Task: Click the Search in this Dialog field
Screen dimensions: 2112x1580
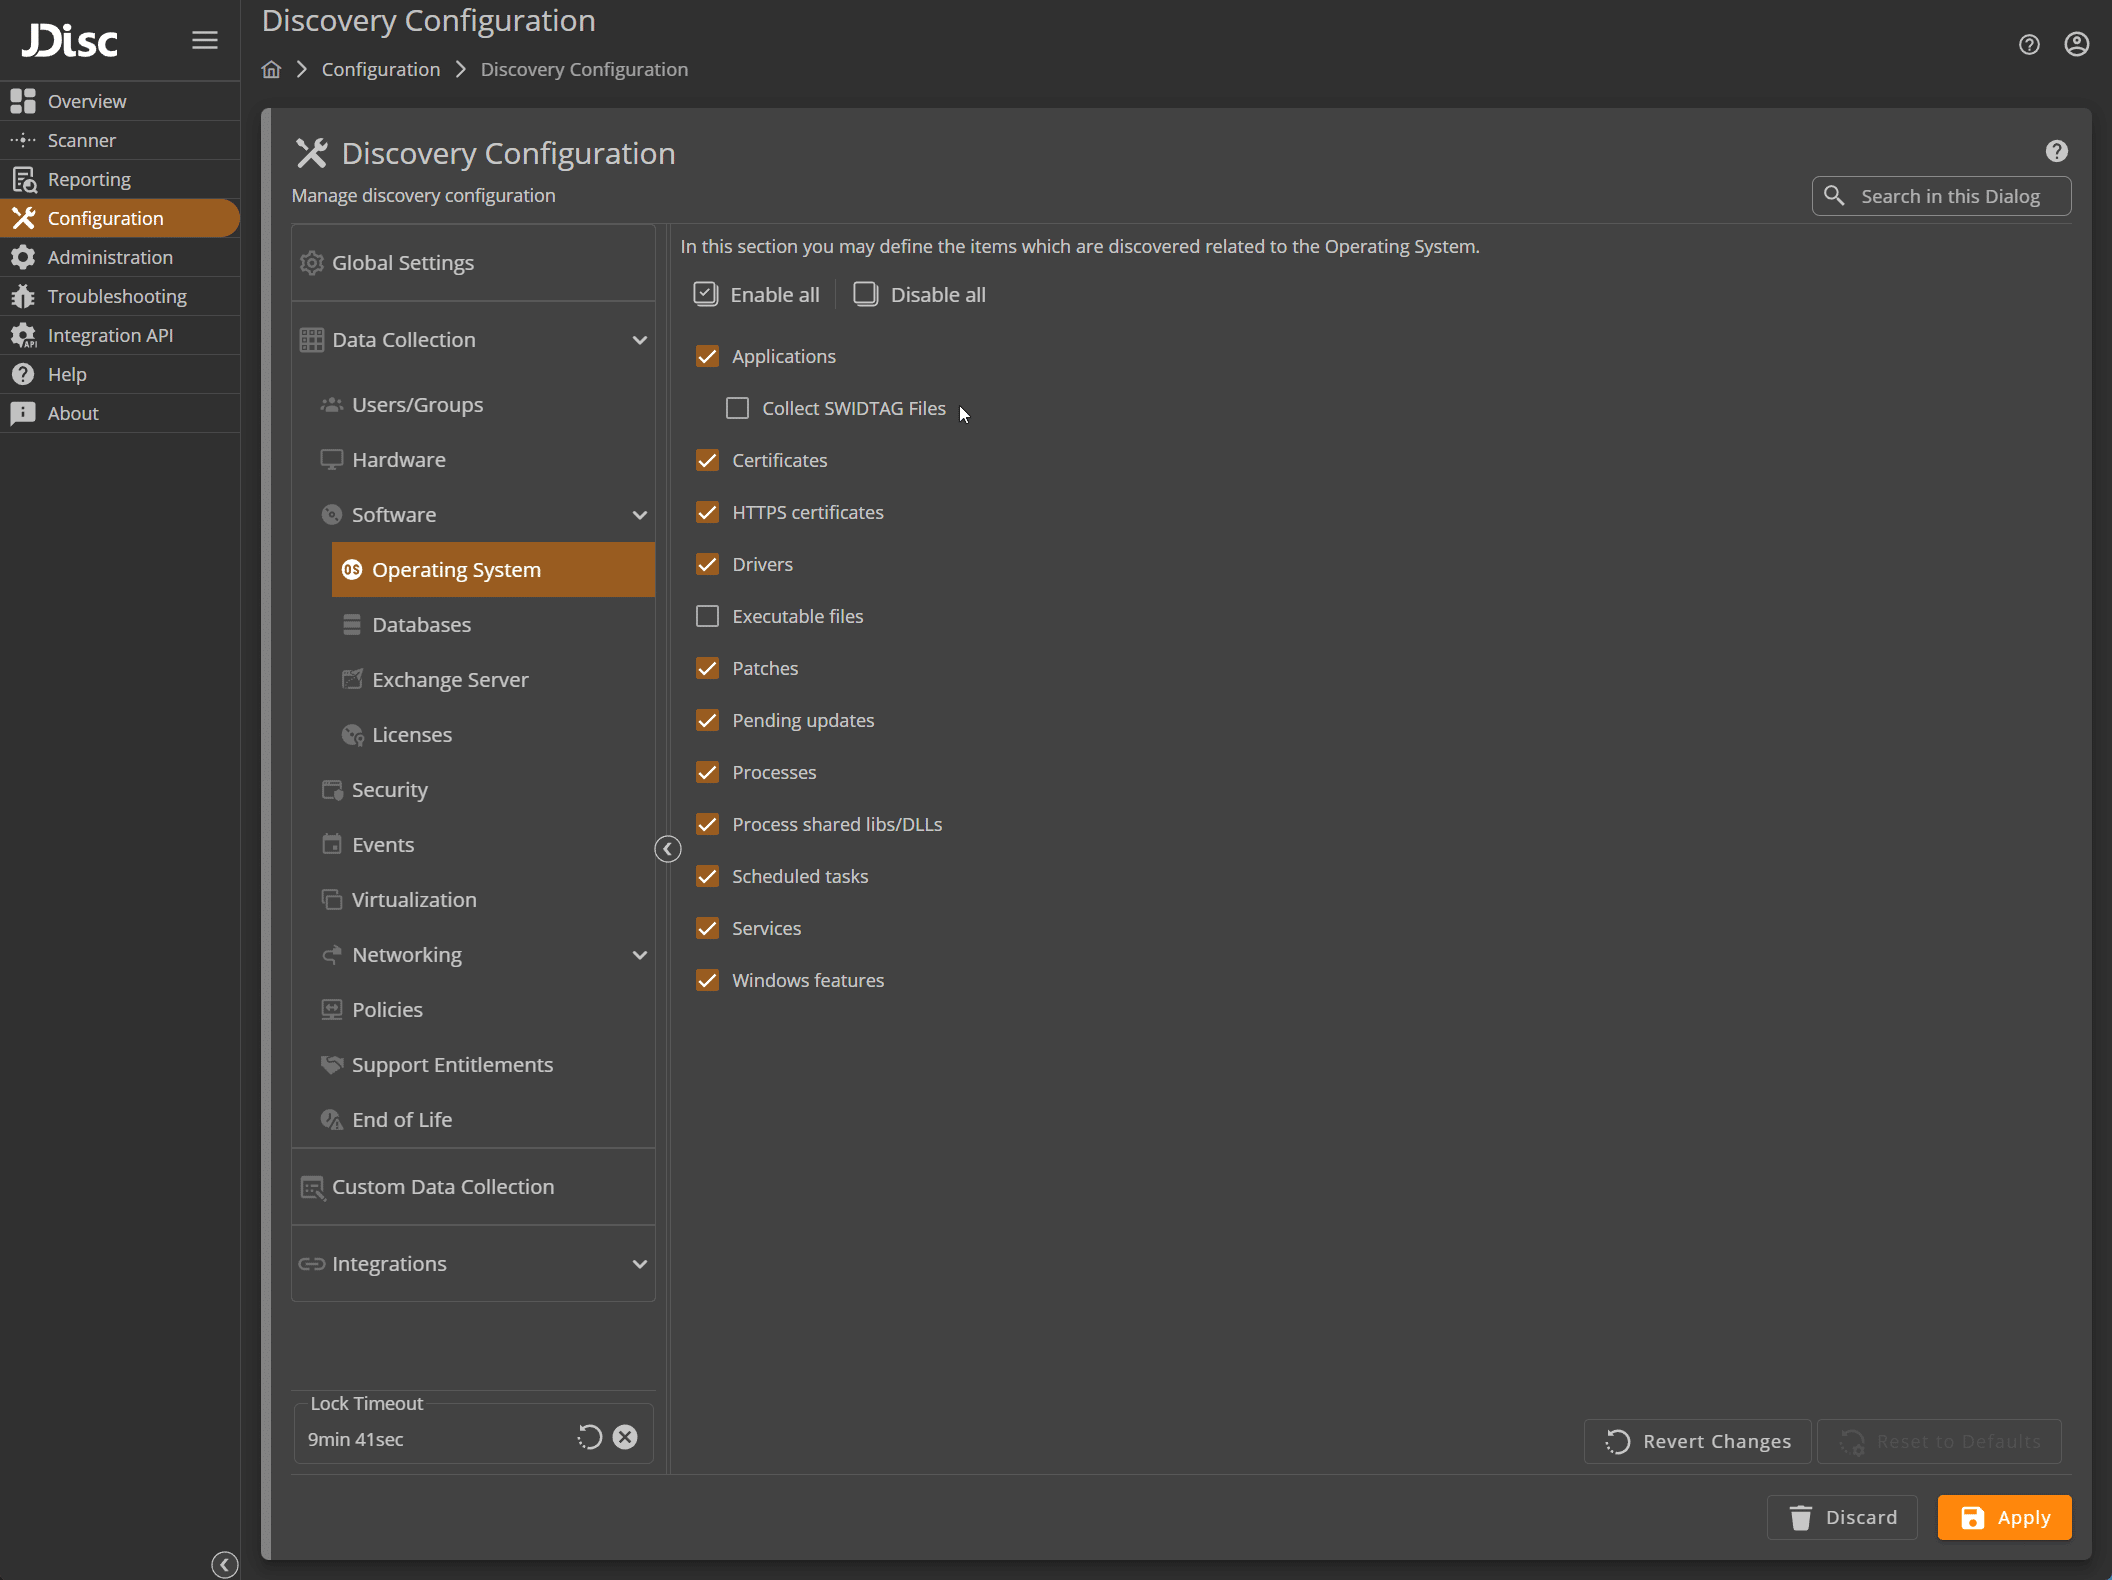Action: click(1941, 195)
